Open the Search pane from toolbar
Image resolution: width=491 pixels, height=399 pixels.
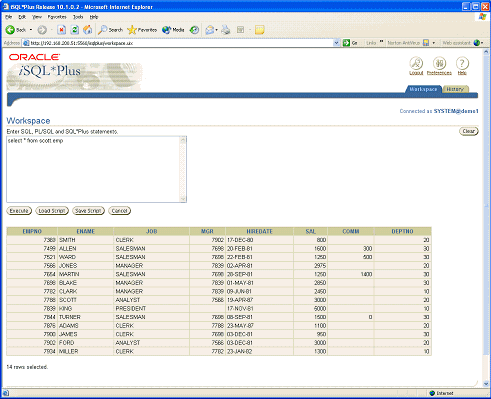point(110,30)
